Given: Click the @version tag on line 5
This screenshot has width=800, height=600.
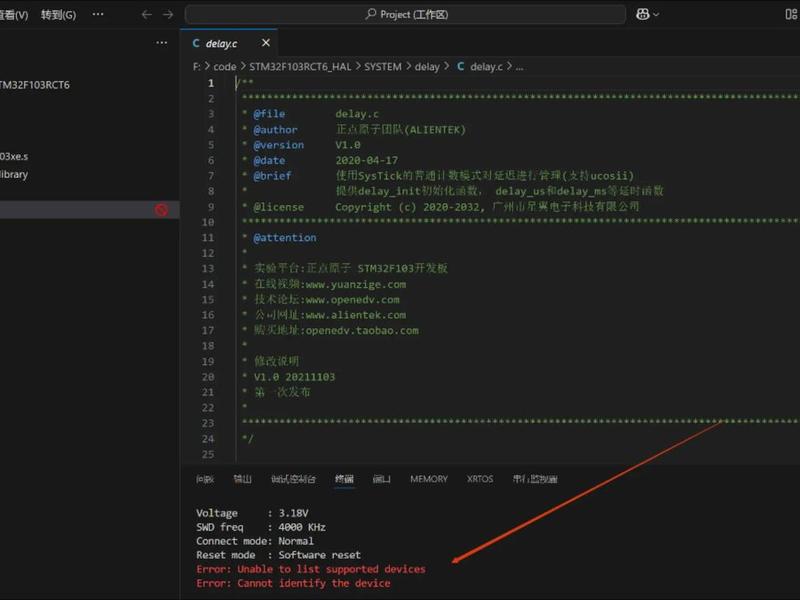Looking at the screenshot, I should coord(279,145).
